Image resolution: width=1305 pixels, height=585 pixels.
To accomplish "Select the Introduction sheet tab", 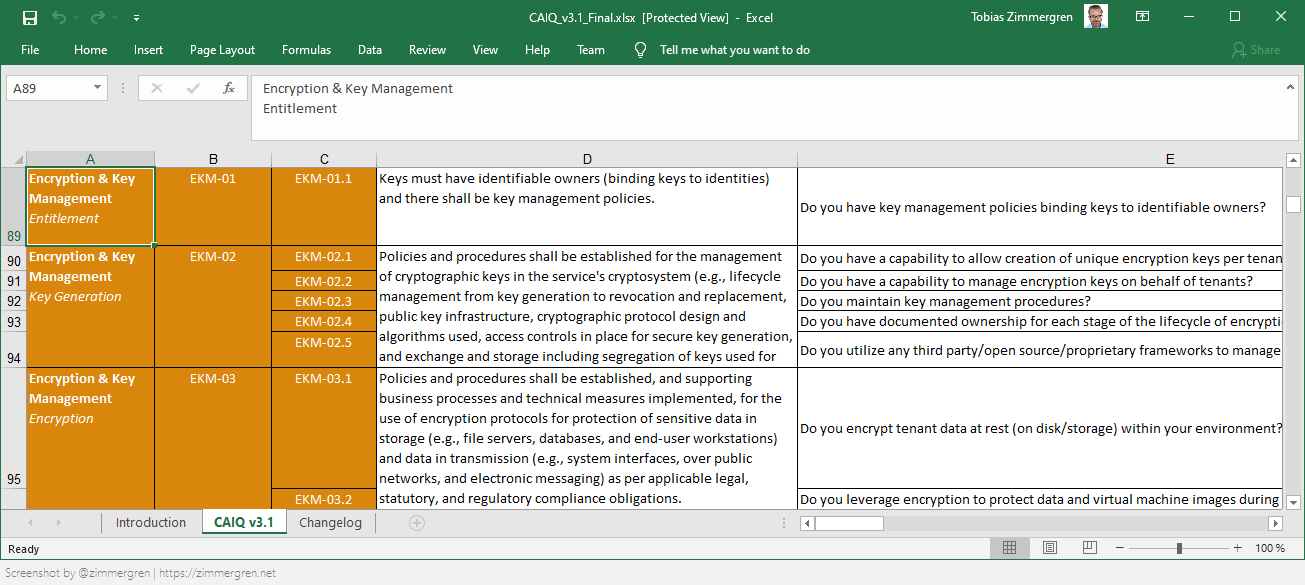I will (150, 521).
